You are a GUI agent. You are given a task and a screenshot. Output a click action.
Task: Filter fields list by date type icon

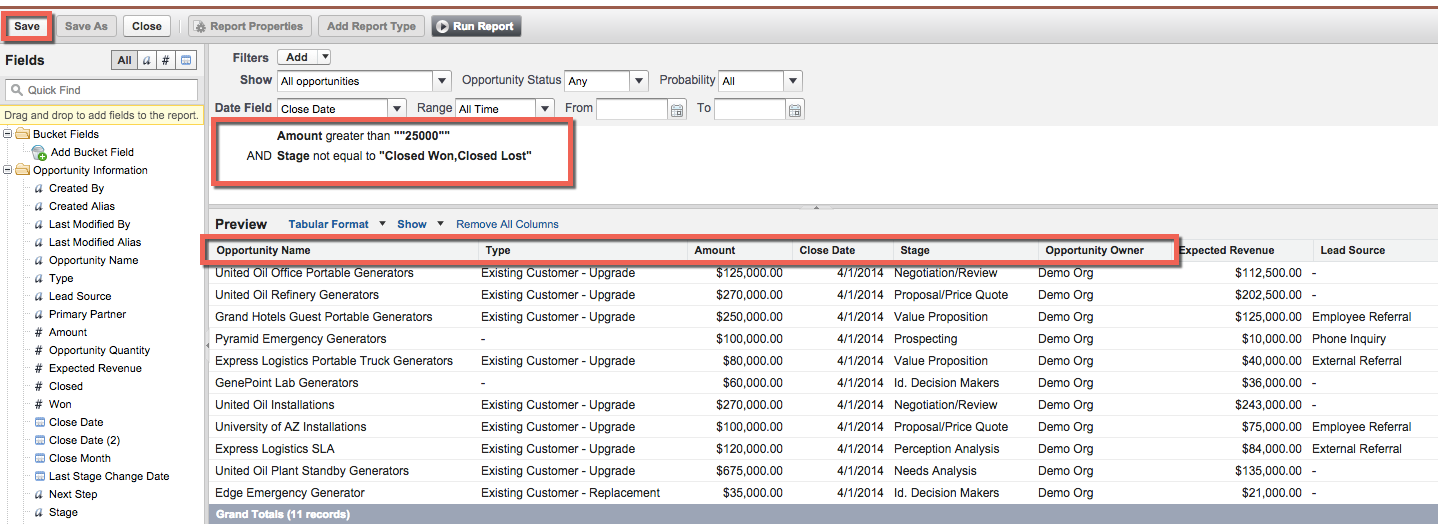tap(186, 61)
